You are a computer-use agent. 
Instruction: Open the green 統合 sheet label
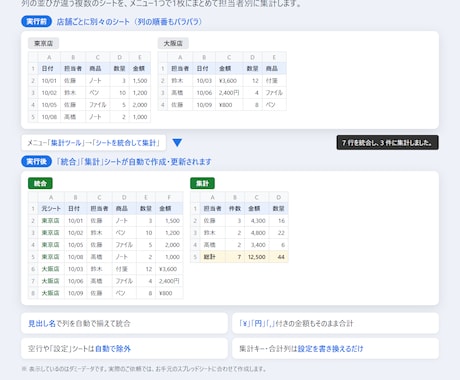(x=40, y=183)
